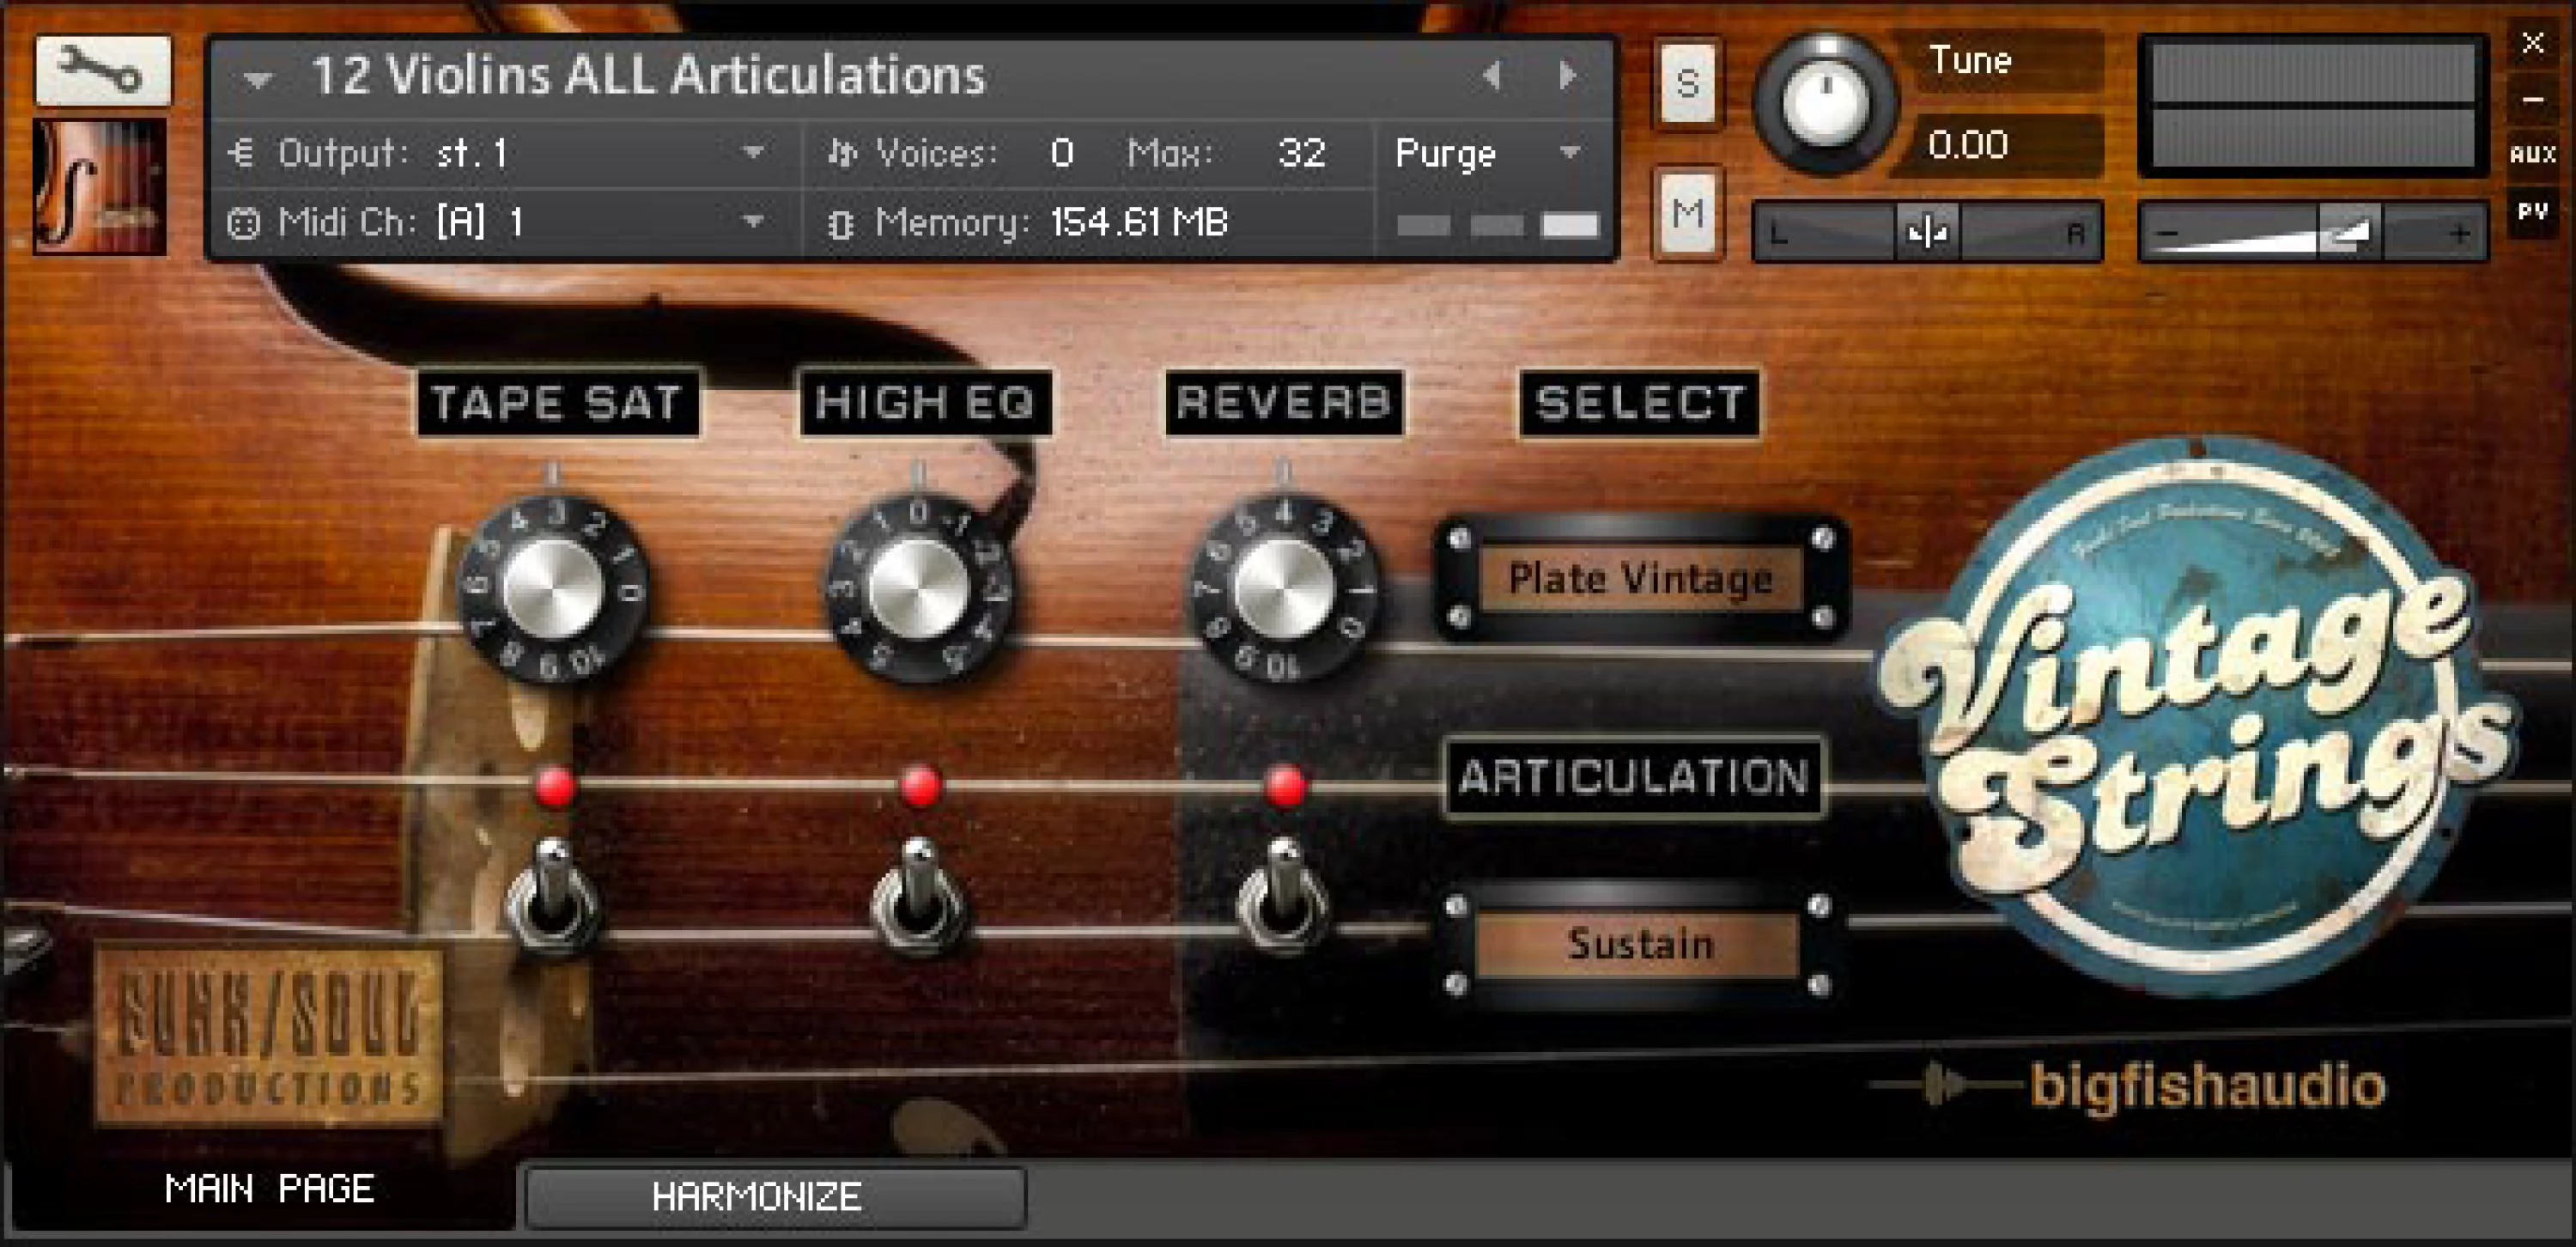Click the TAPE SAT label

click(558, 403)
